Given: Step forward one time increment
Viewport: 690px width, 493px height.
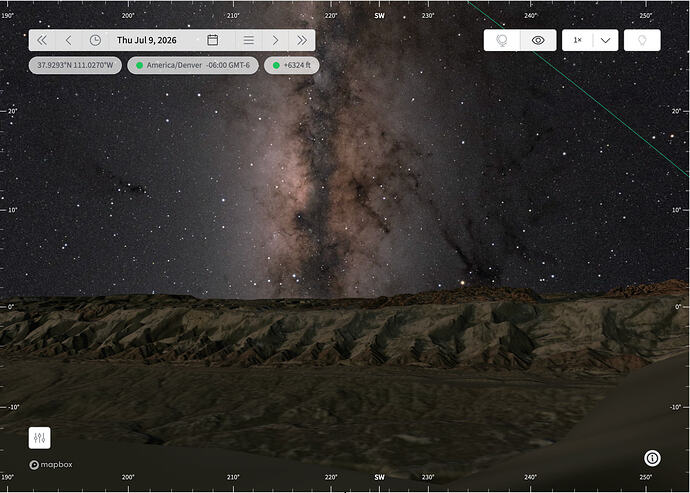Looking at the screenshot, I should tap(275, 40).
